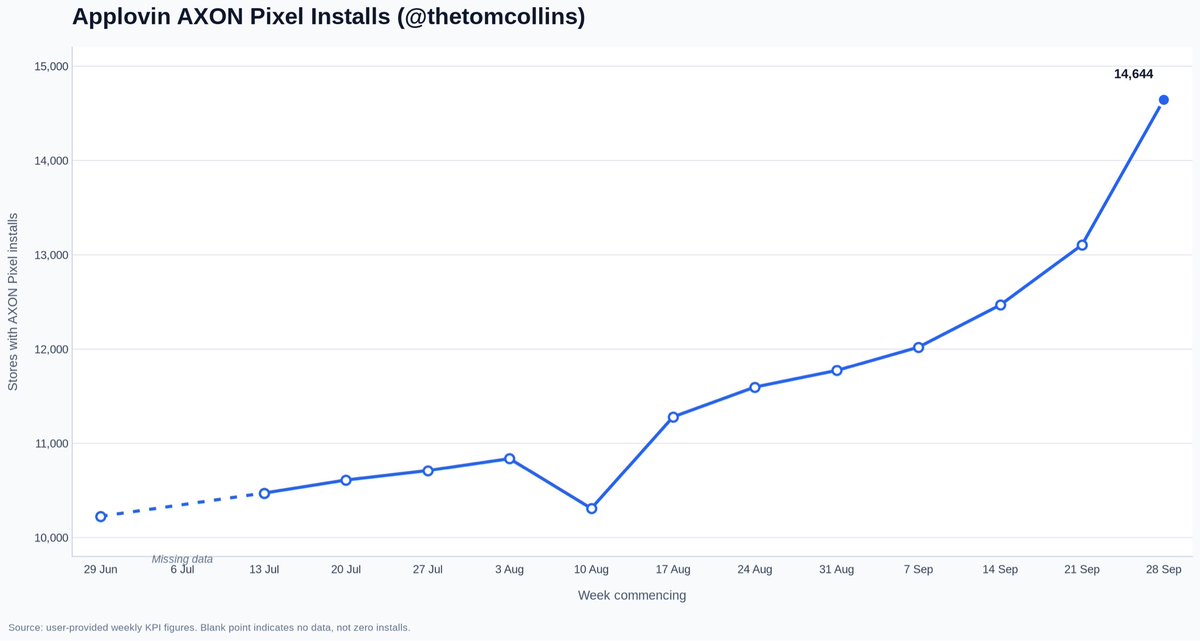The image size is (1200, 641).
Task: Click the 'Stores with AXON Pixel installs' axis title
Action: point(13,301)
